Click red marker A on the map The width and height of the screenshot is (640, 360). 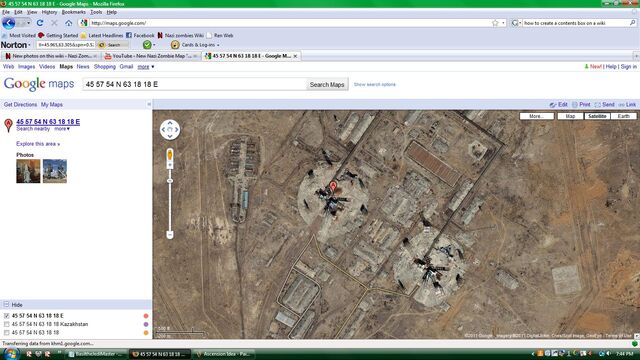pyautogui.click(x=333, y=186)
